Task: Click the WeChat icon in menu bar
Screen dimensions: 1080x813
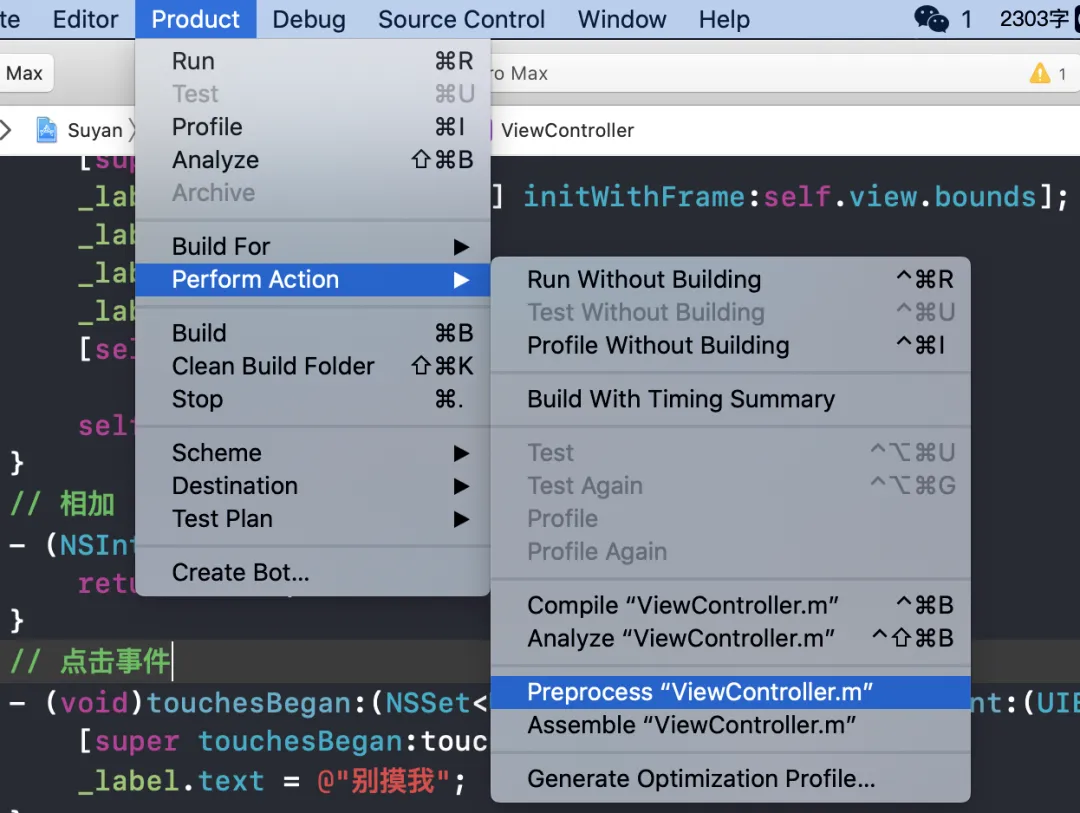Action: point(931,19)
